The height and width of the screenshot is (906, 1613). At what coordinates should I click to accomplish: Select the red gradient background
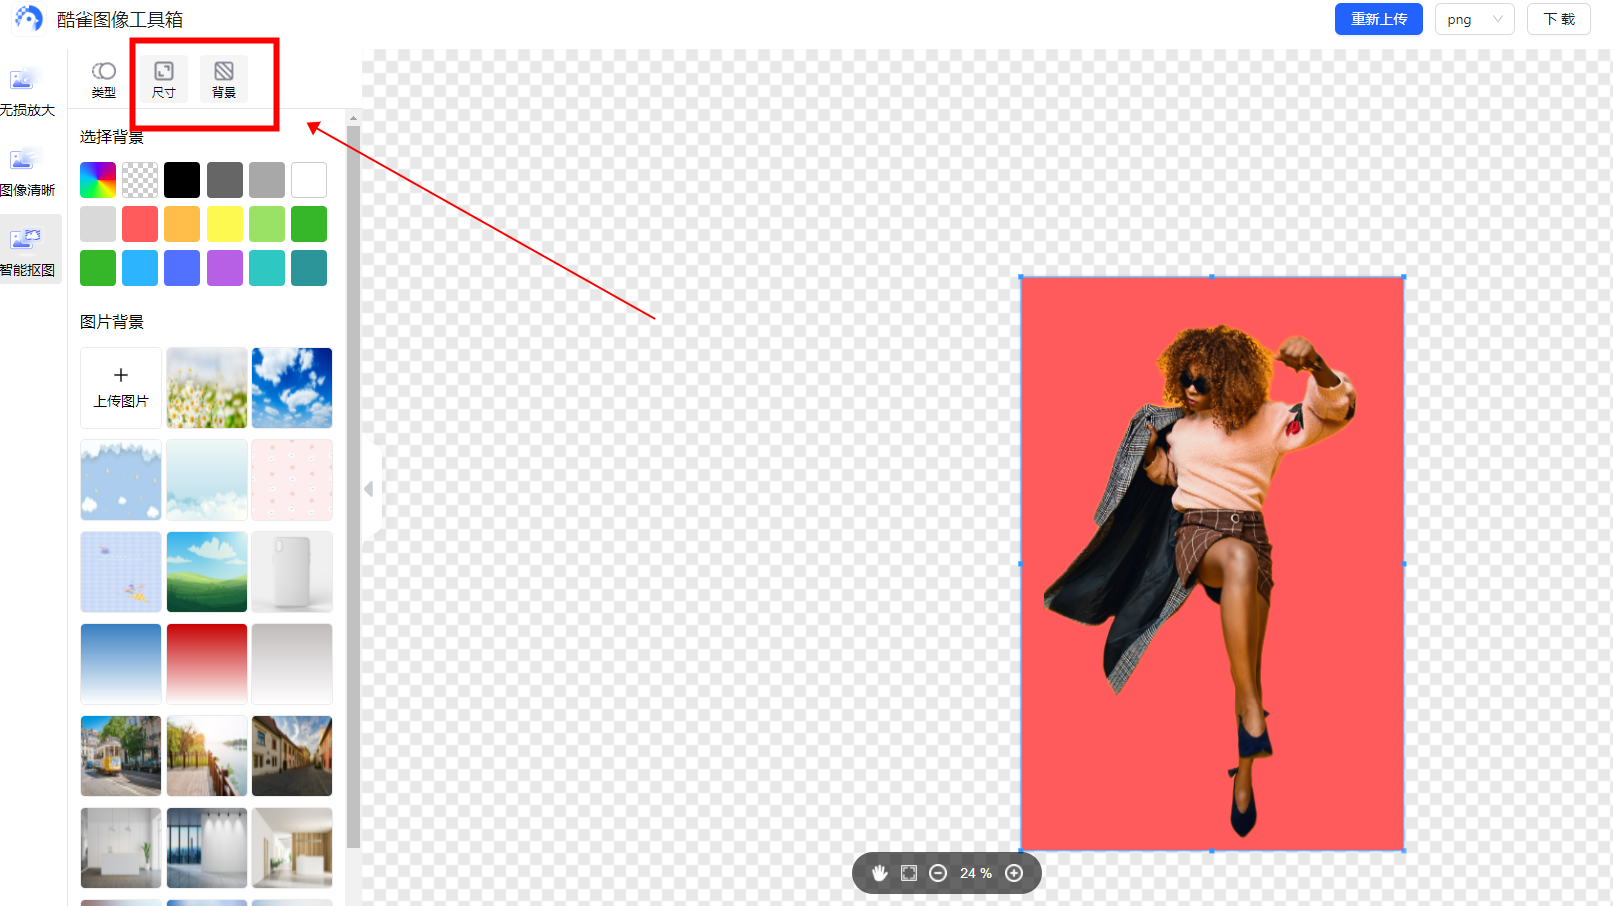(207, 664)
